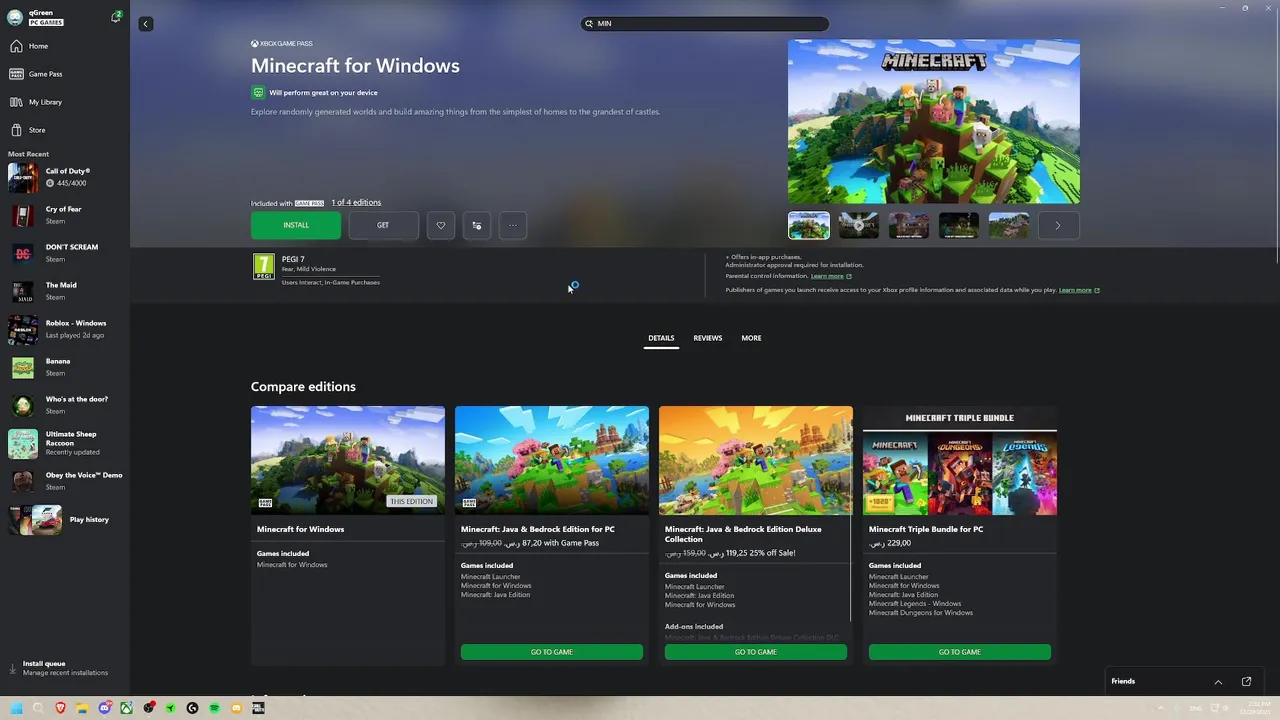Open Logitech G HUB taskbar icon
This screenshot has height=720, width=1280.
point(192,708)
